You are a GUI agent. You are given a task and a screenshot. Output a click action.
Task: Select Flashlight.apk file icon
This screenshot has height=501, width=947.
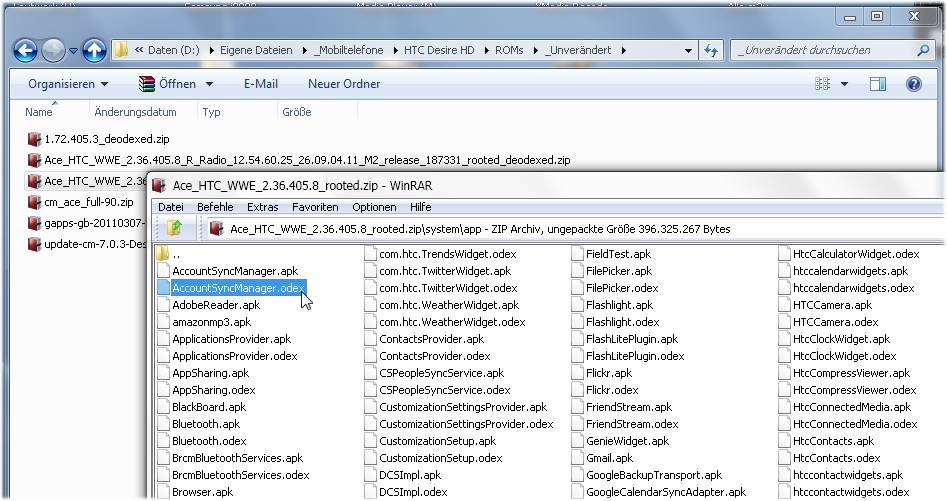pos(577,305)
